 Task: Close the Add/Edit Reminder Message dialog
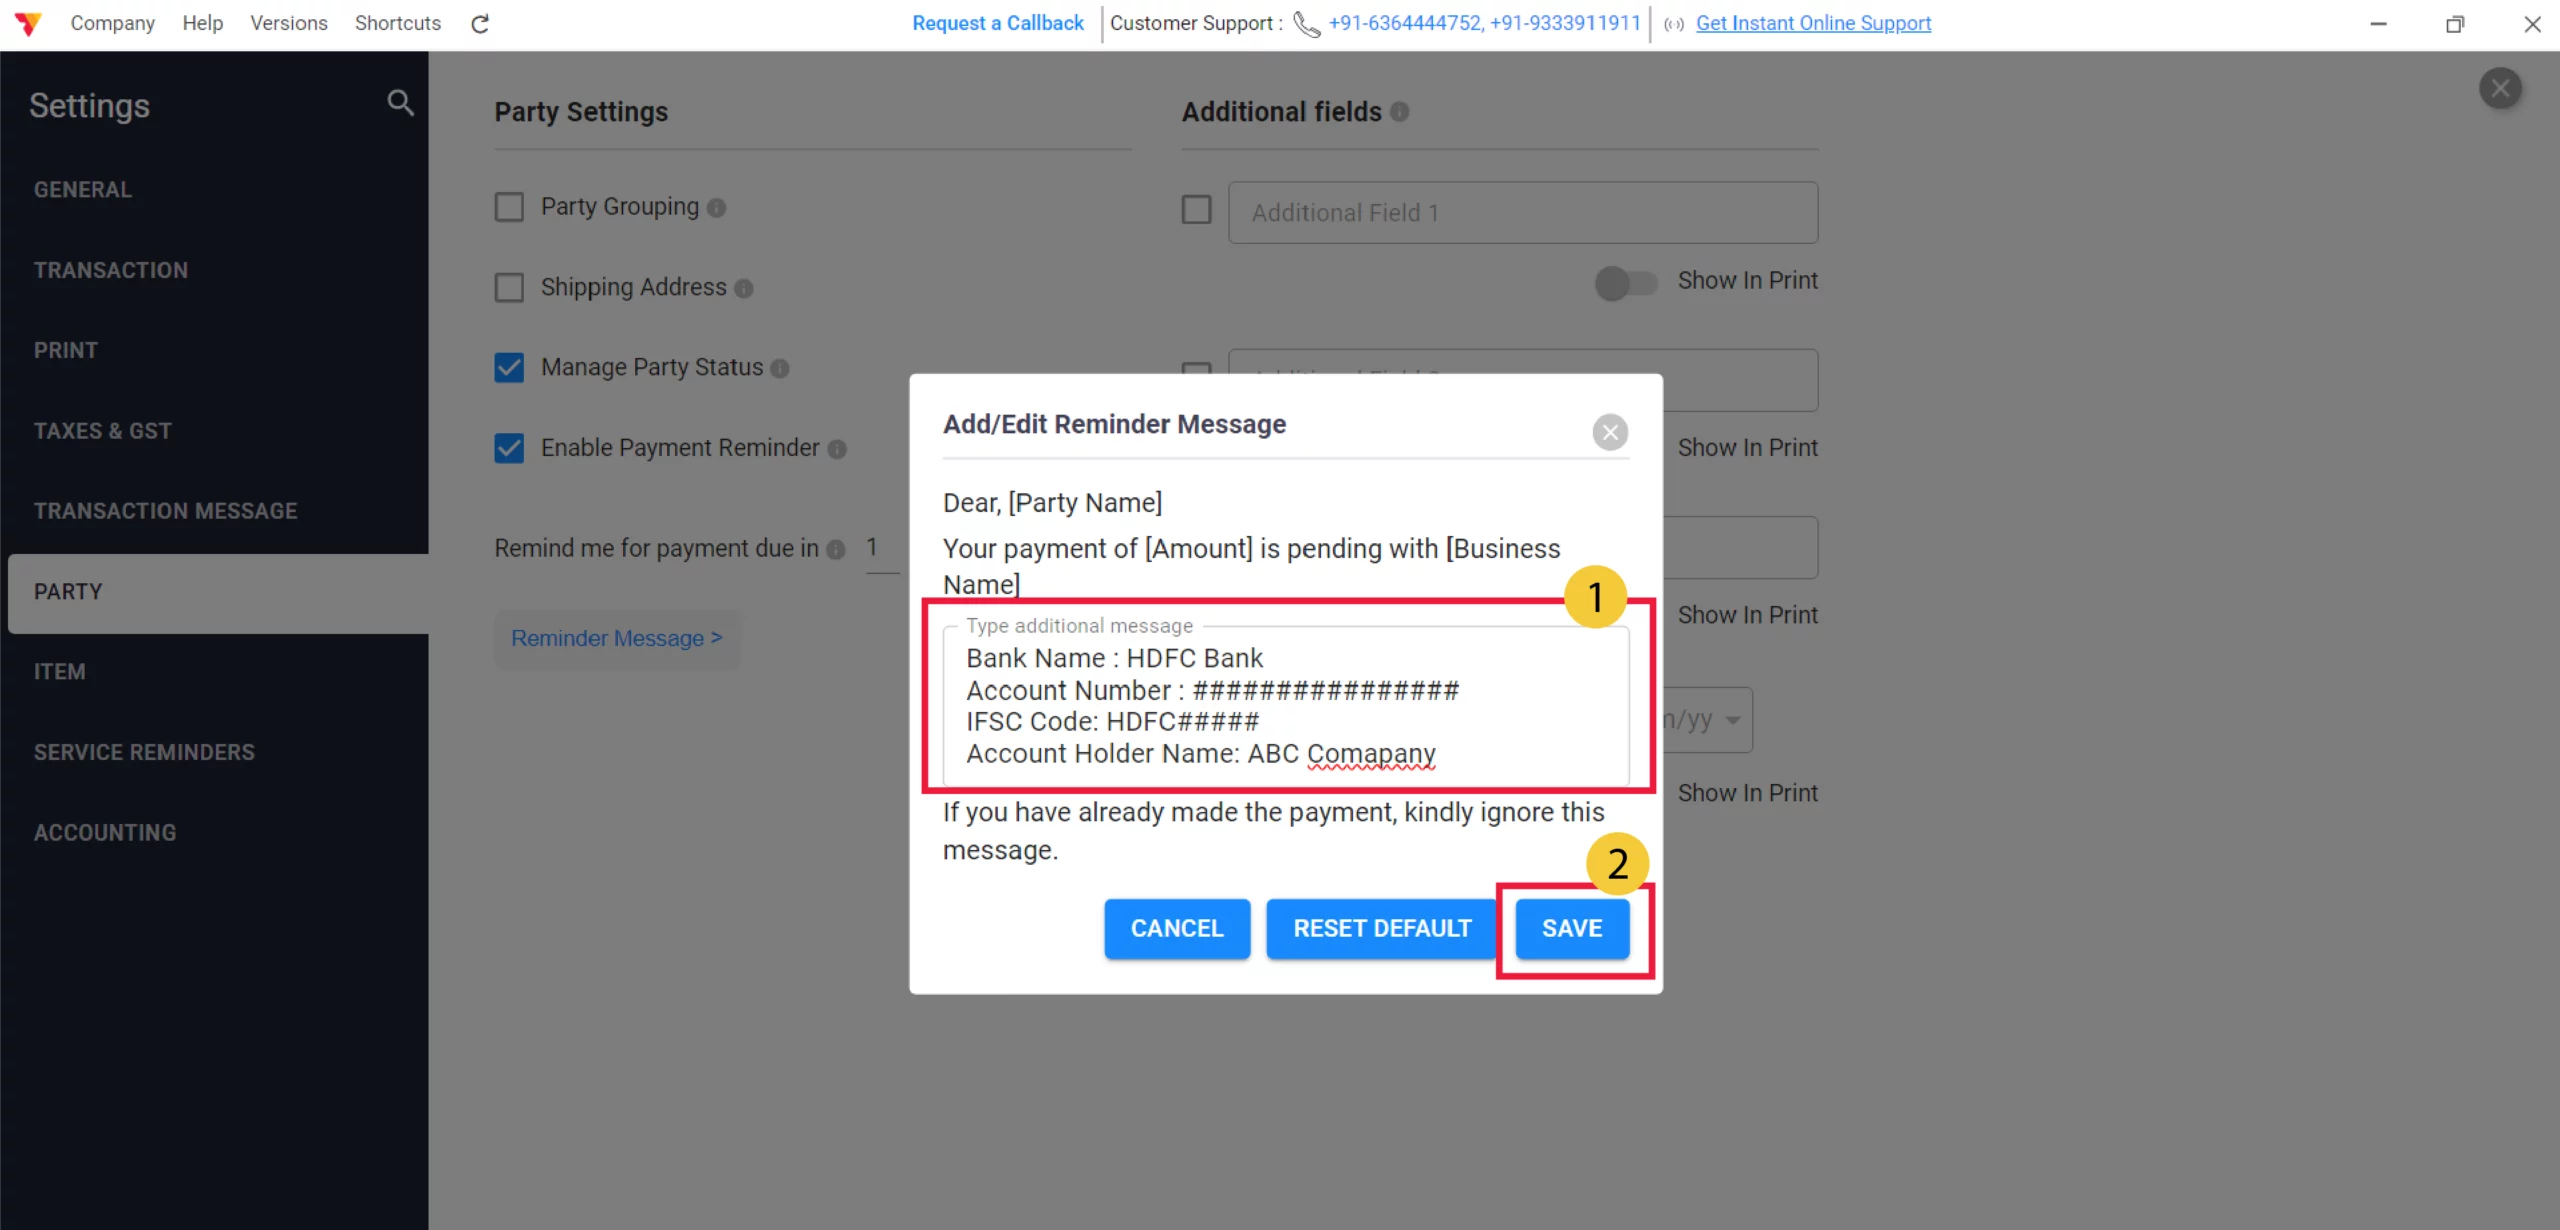[x=1609, y=432]
